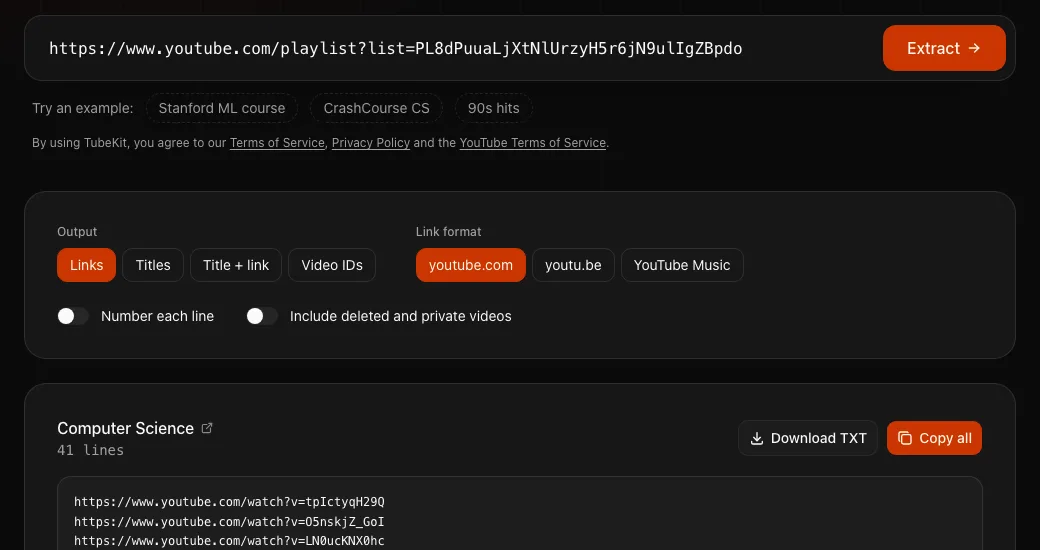Enable Number each line toggle
1040x550 pixels.
click(x=73, y=316)
